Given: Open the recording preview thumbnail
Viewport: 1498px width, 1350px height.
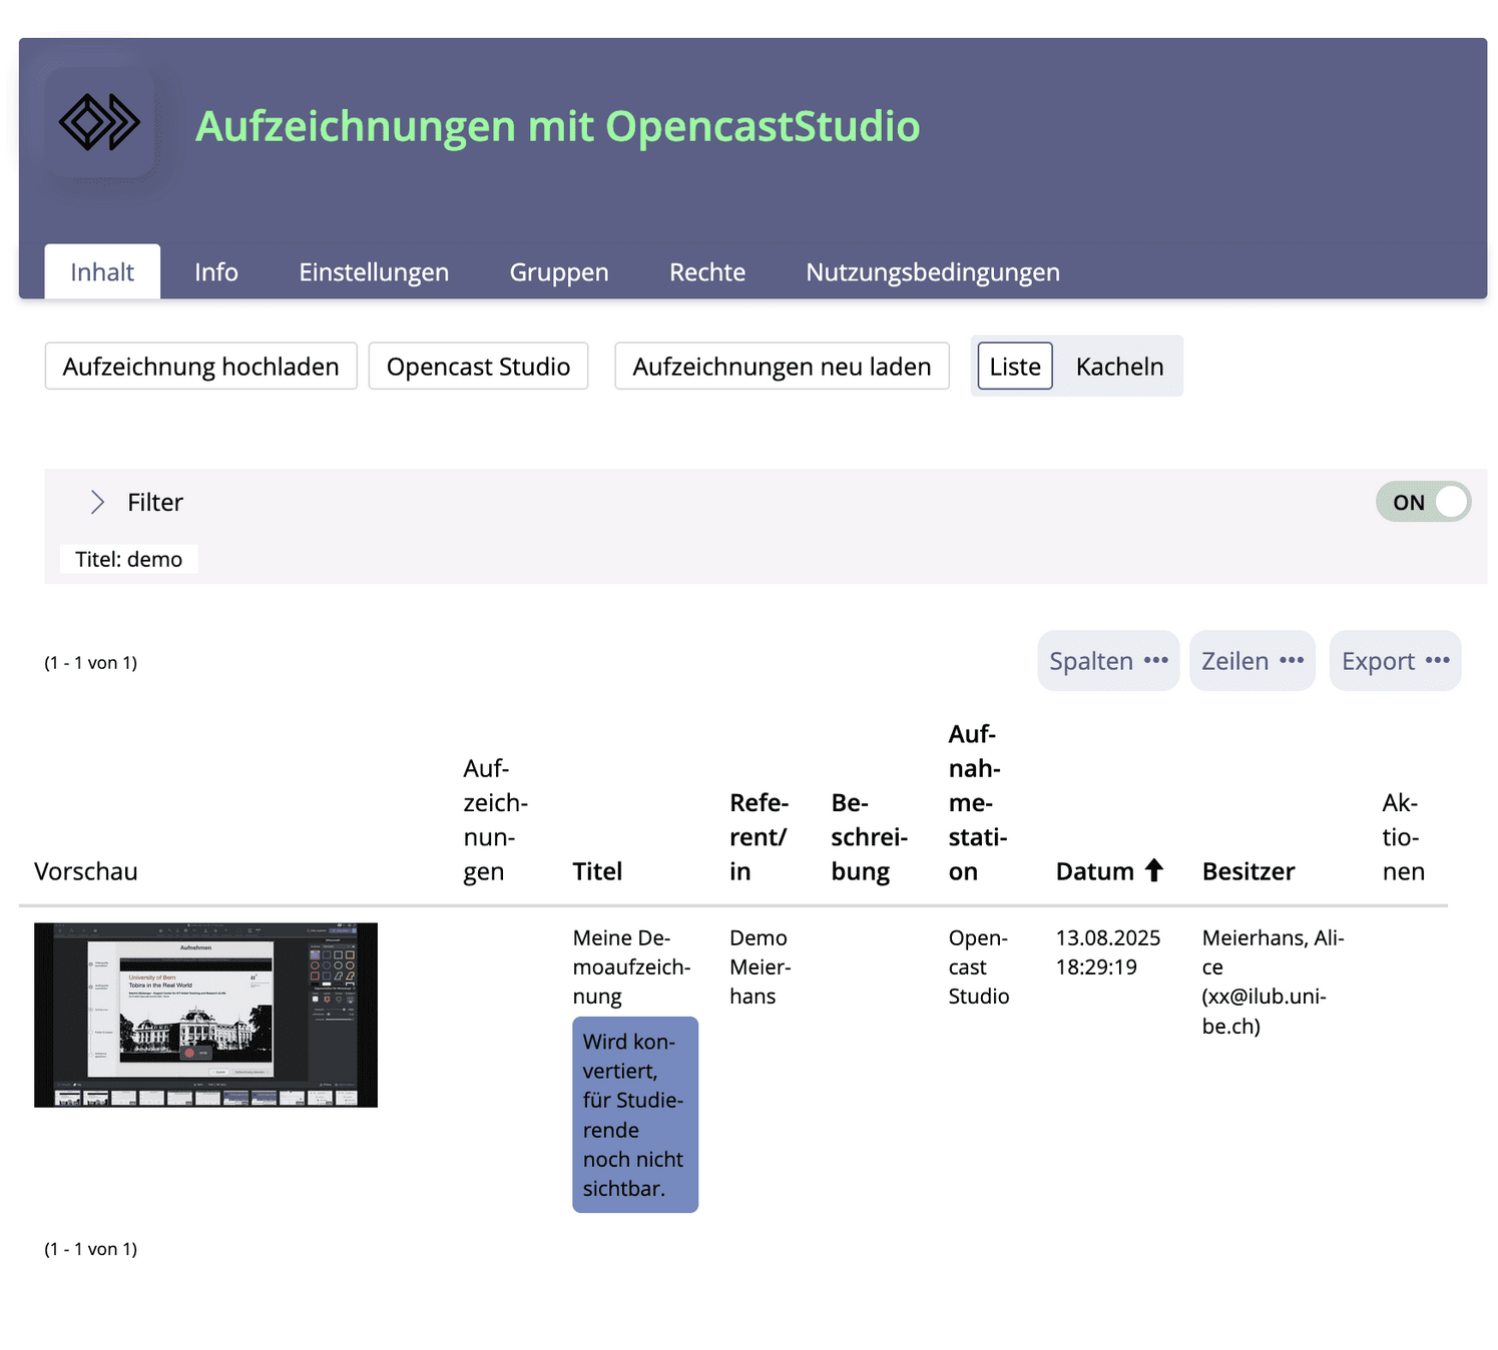Looking at the screenshot, I should [206, 1014].
